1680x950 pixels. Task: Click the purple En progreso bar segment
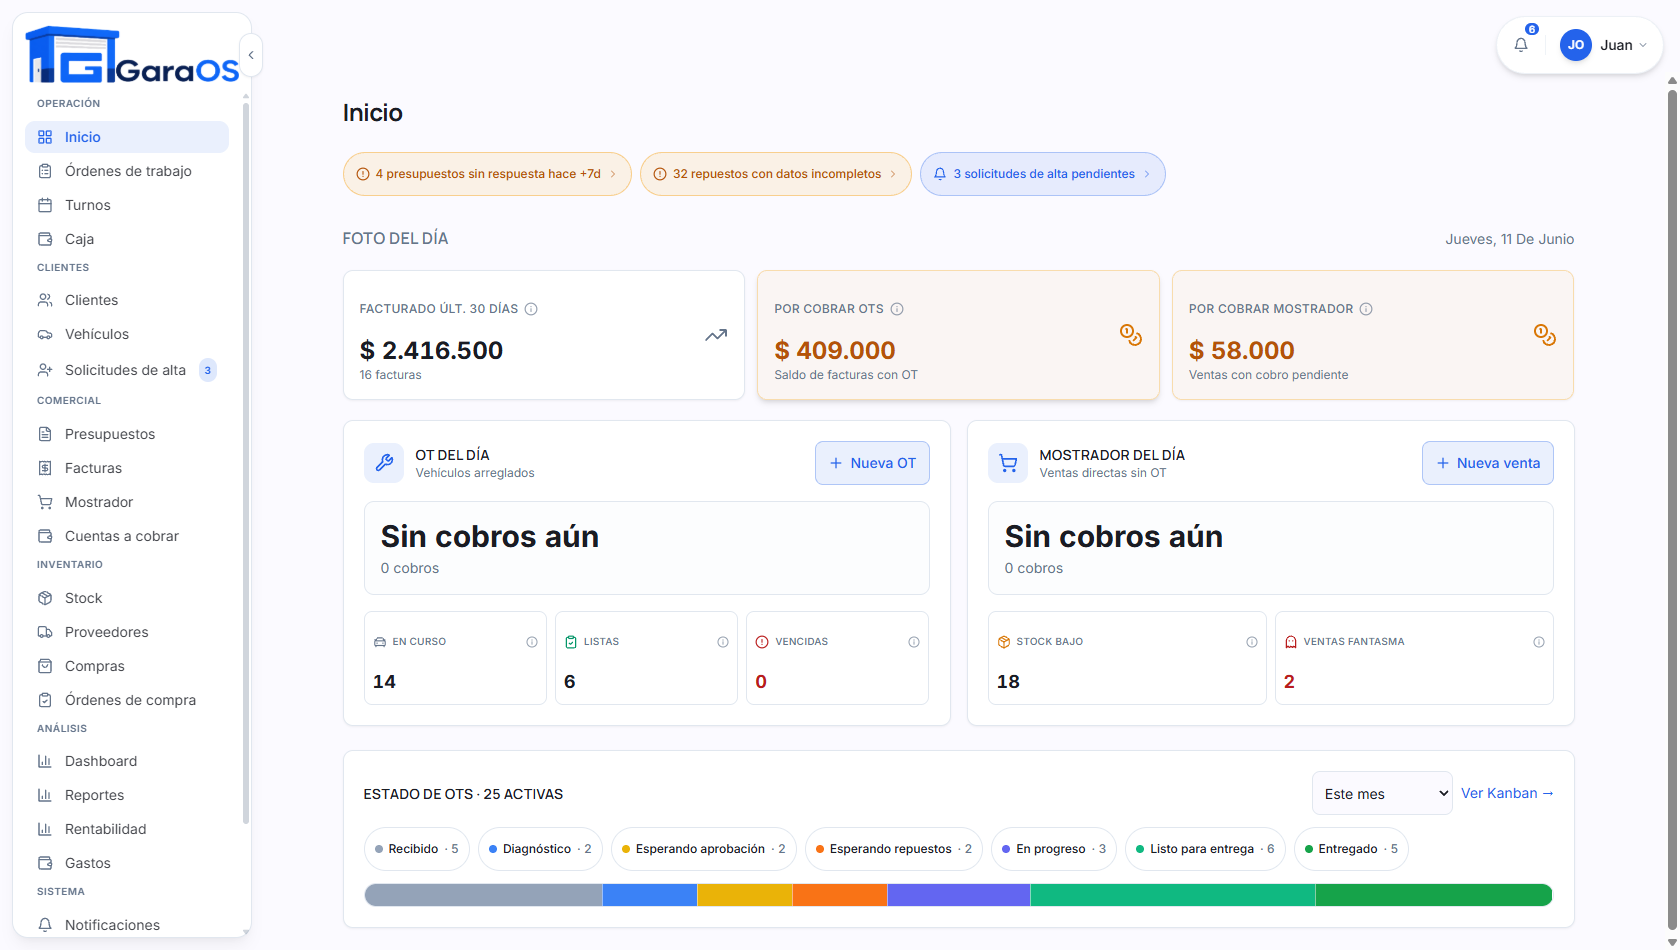[959, 895]
